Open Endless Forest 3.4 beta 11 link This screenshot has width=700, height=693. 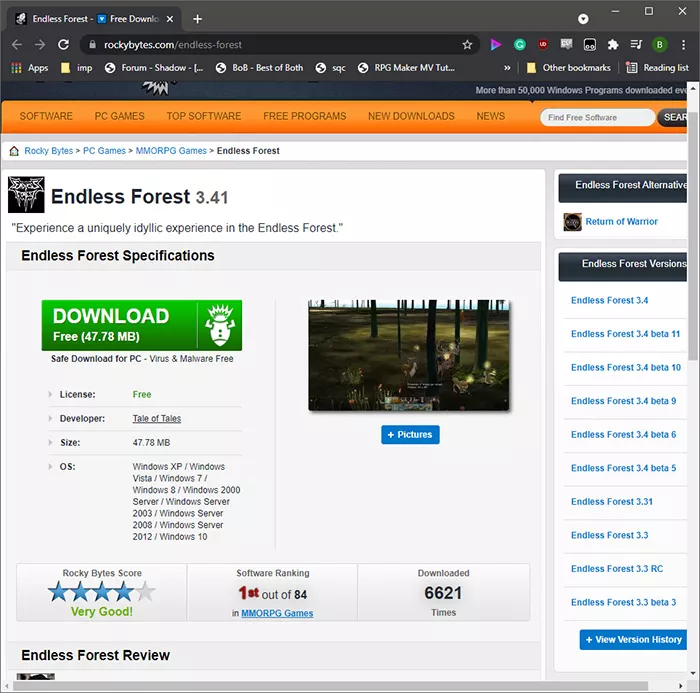(625, 334)
